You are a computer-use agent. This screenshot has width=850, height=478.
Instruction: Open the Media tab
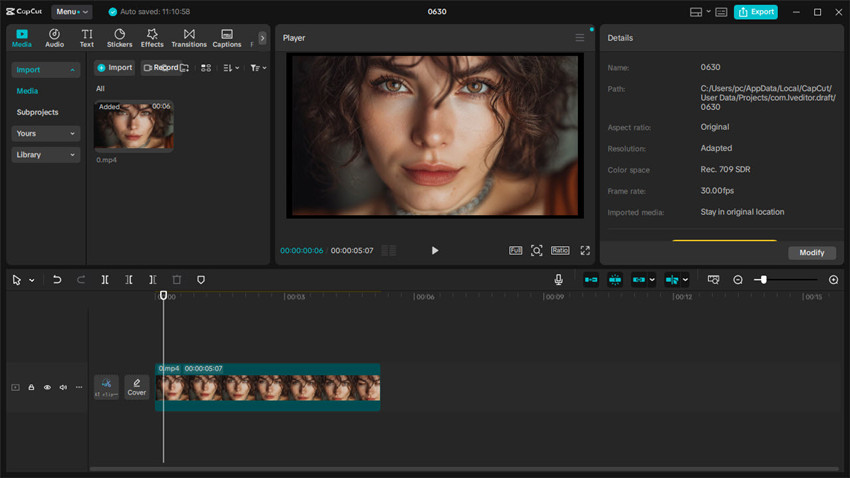click(x=22, y=38)
